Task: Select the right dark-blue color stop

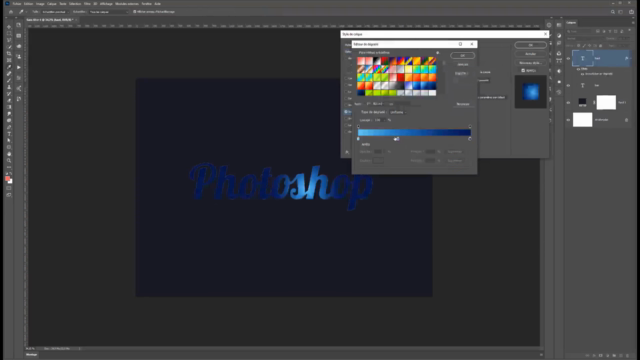Action: tap(470, 139)
